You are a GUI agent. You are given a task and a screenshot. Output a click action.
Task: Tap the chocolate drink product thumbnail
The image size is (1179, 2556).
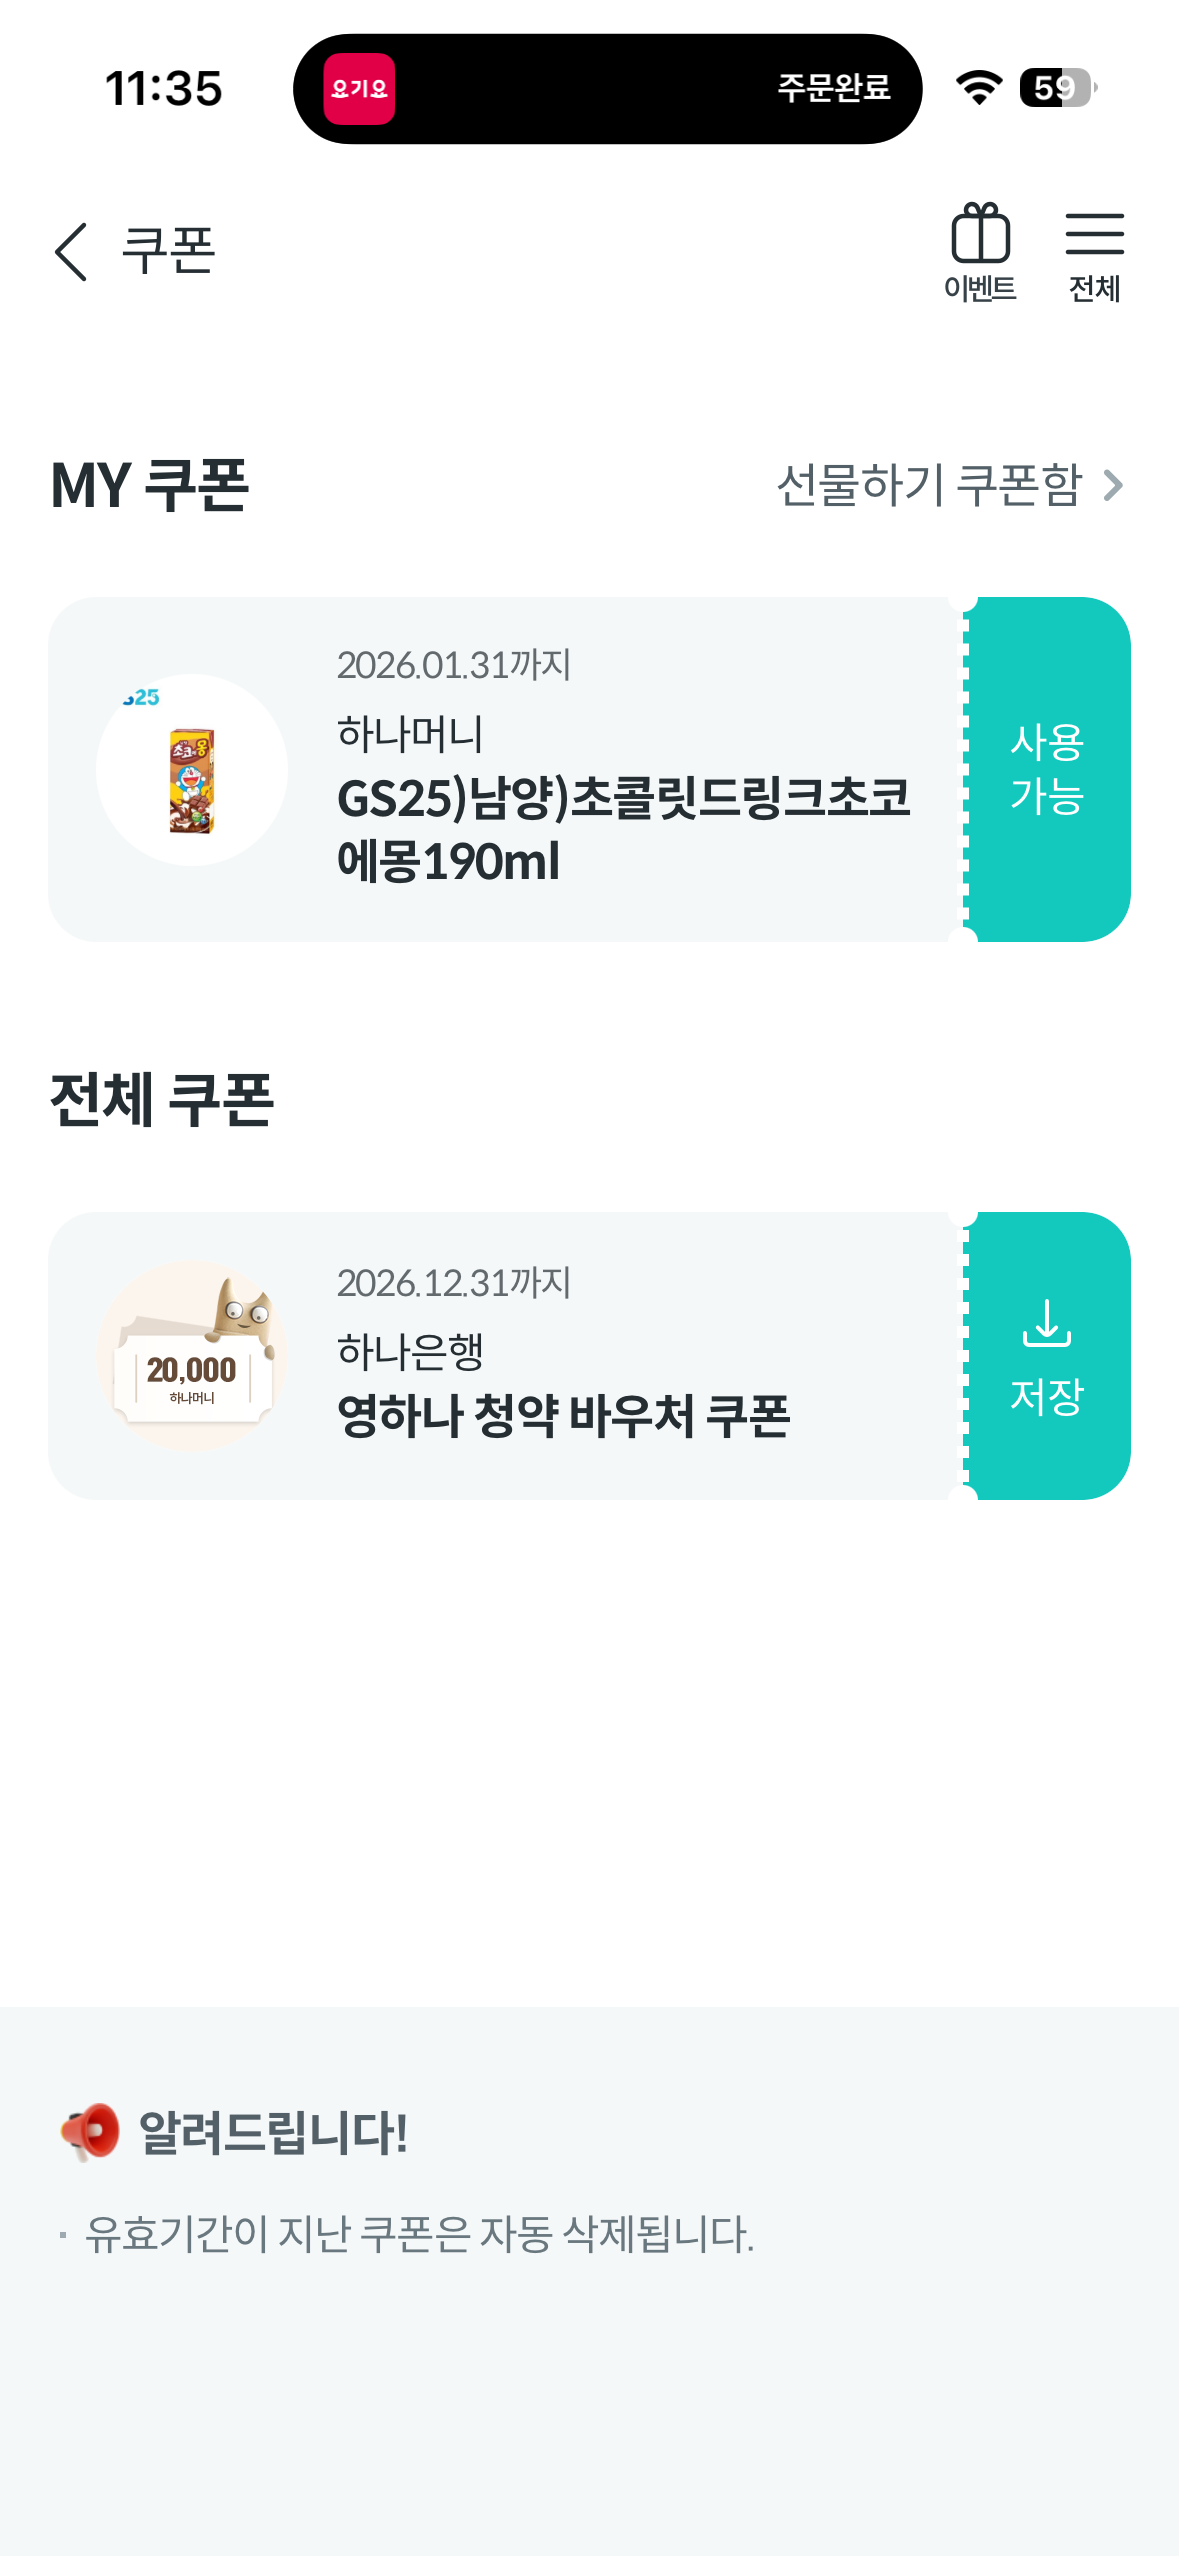192,770
